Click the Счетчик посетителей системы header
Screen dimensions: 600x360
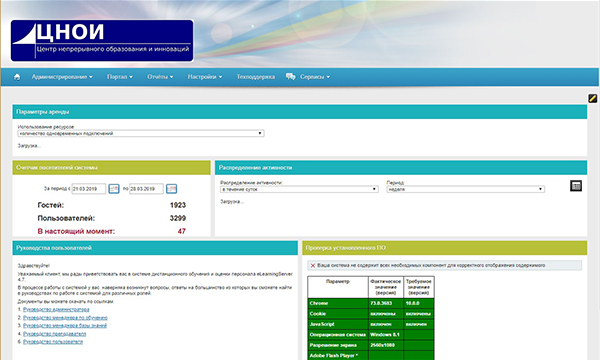pos(111,168)
